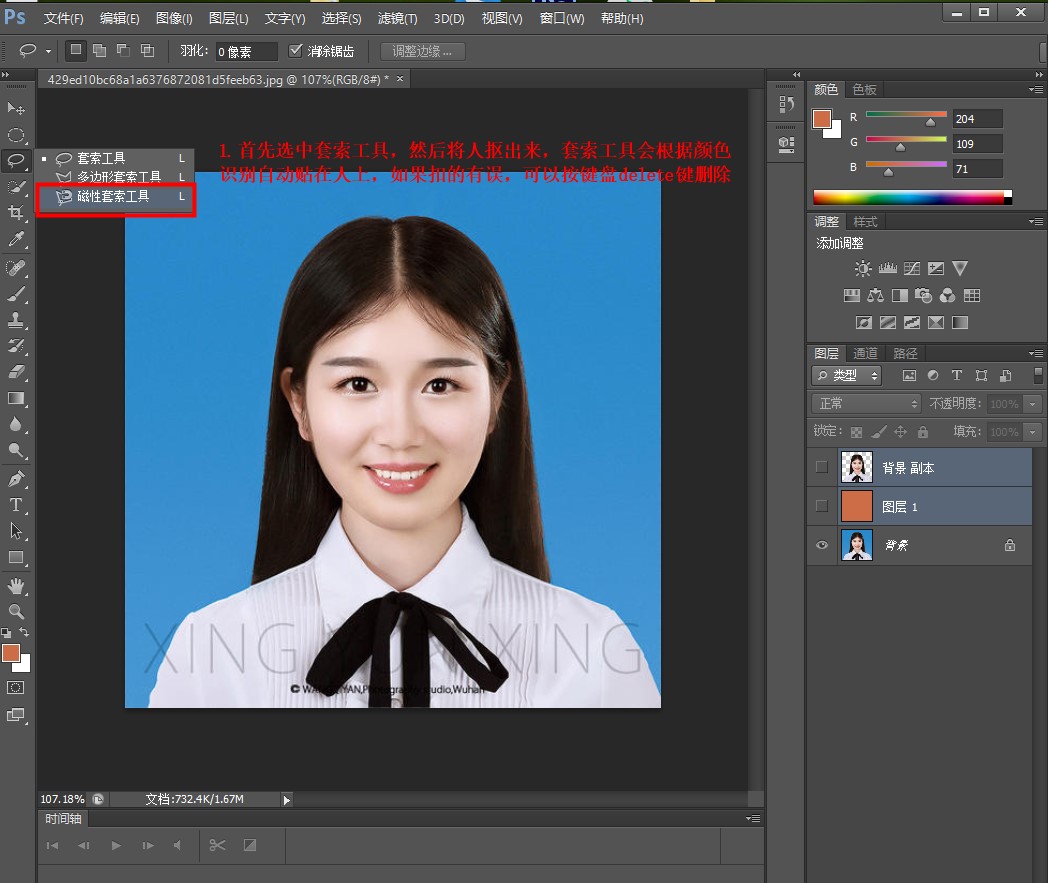Choose Magnetic Lasso tool from flyout

[x=113, y=197]
